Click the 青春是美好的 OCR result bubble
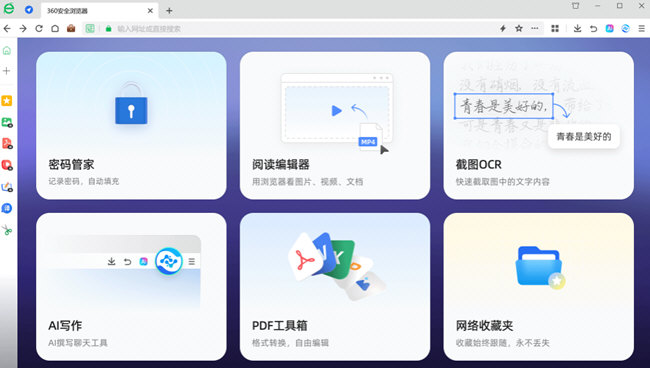The height and width of the screenshot is (368, 650). point(584,137)
